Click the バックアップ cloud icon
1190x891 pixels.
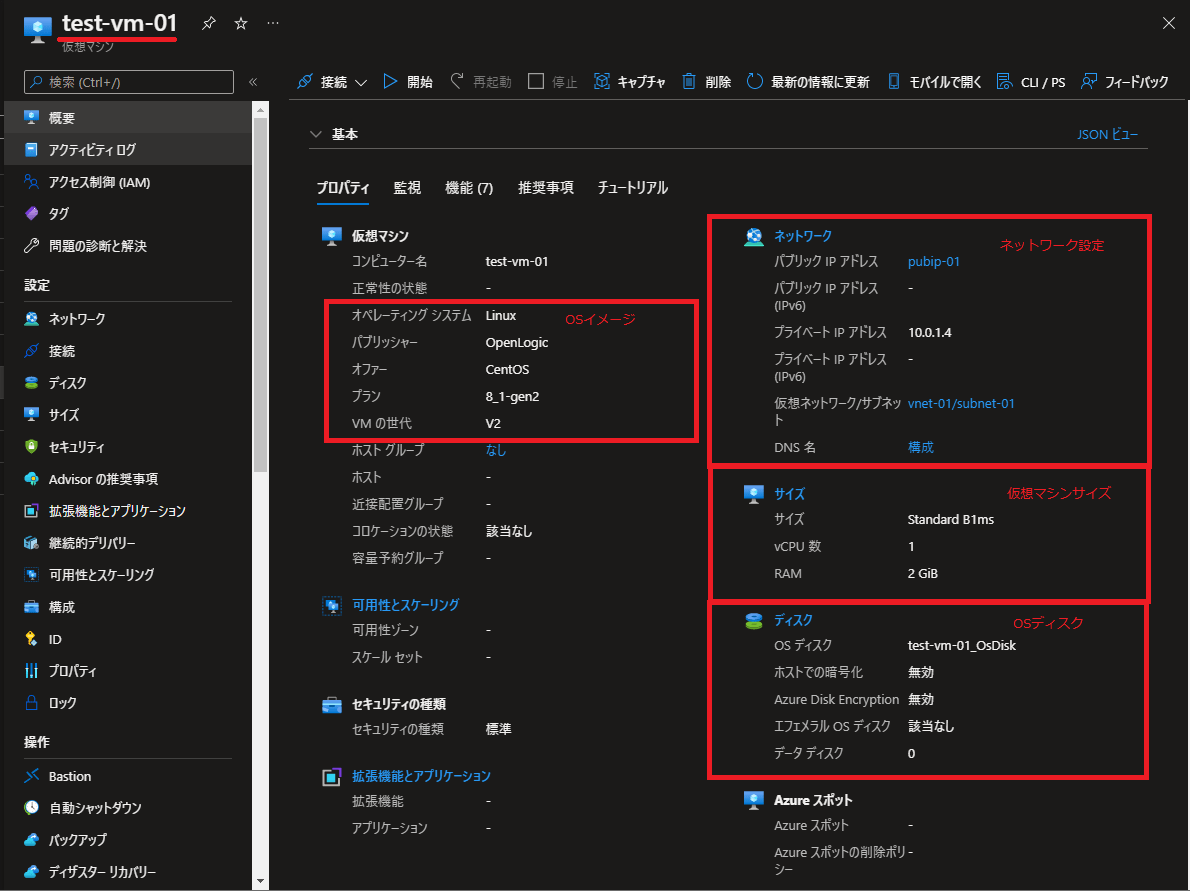(31, 839)
